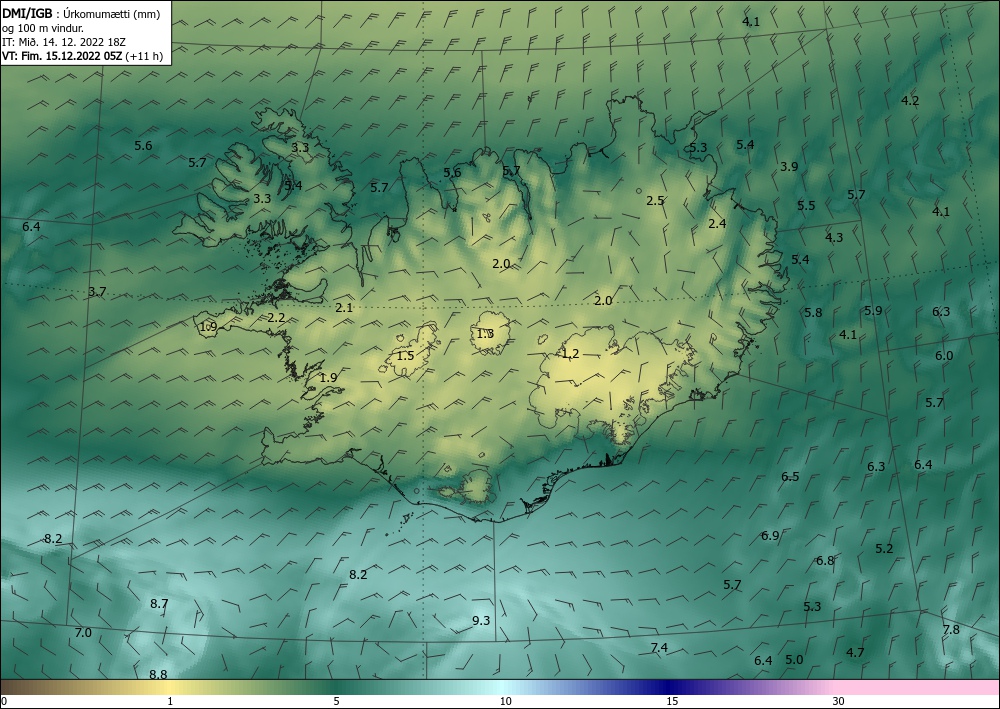Click the map value '9.3'
Image resolution: width=1000 pixels, height=709 pixels.
click(x=481, y=620)
